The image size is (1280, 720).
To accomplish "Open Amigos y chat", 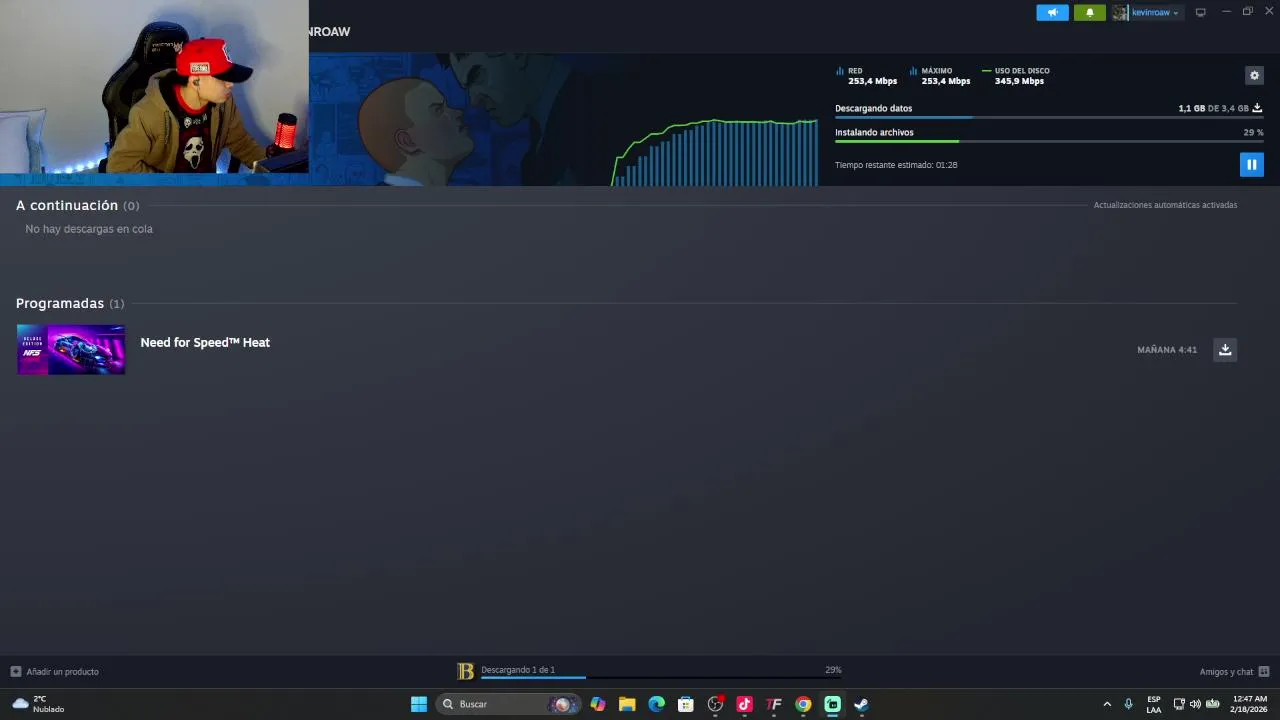I will [x=1226, y=672].
